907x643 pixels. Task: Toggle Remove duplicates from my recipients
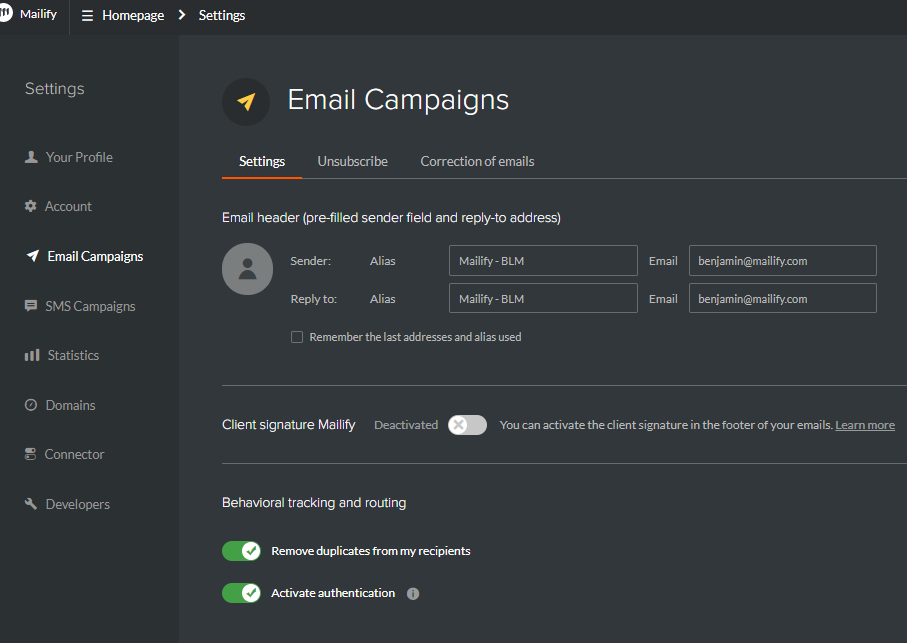coord(242,551)
